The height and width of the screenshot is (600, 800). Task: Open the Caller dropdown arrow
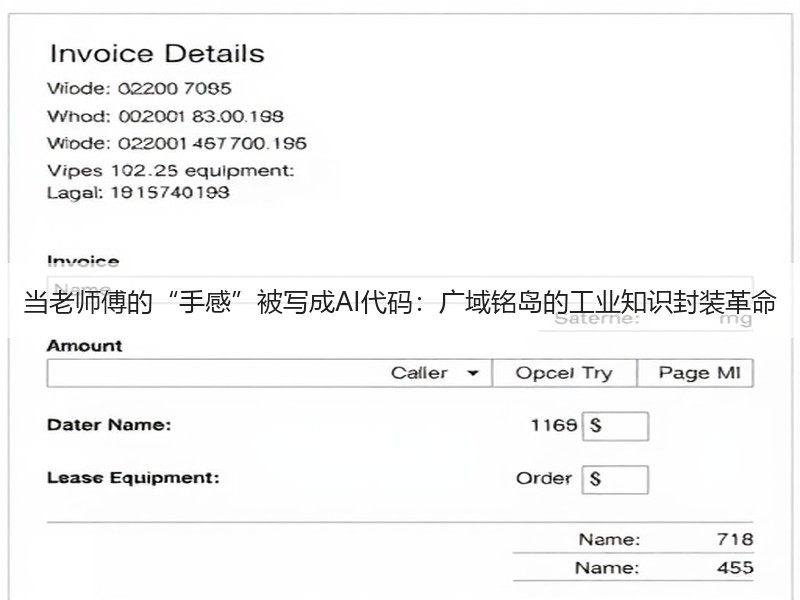(x=473, y=373)
